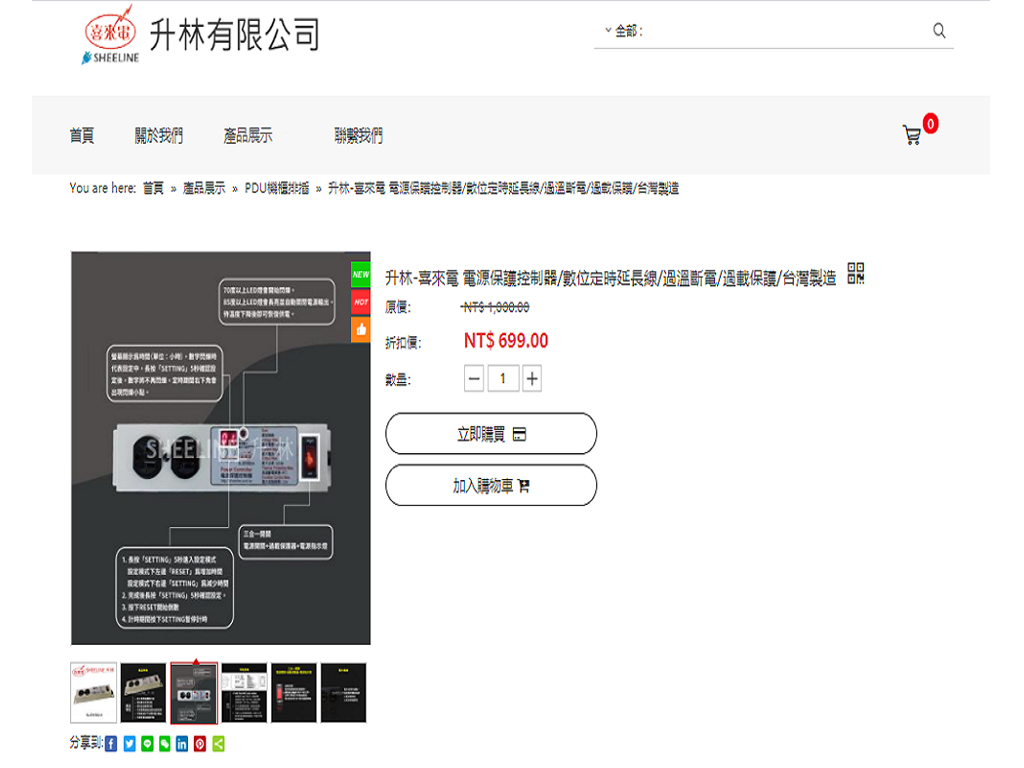Image resolution: width=1024 pixels, height=768 pixels.
Task: Share product on Pinterest
Action: (200, 744)
